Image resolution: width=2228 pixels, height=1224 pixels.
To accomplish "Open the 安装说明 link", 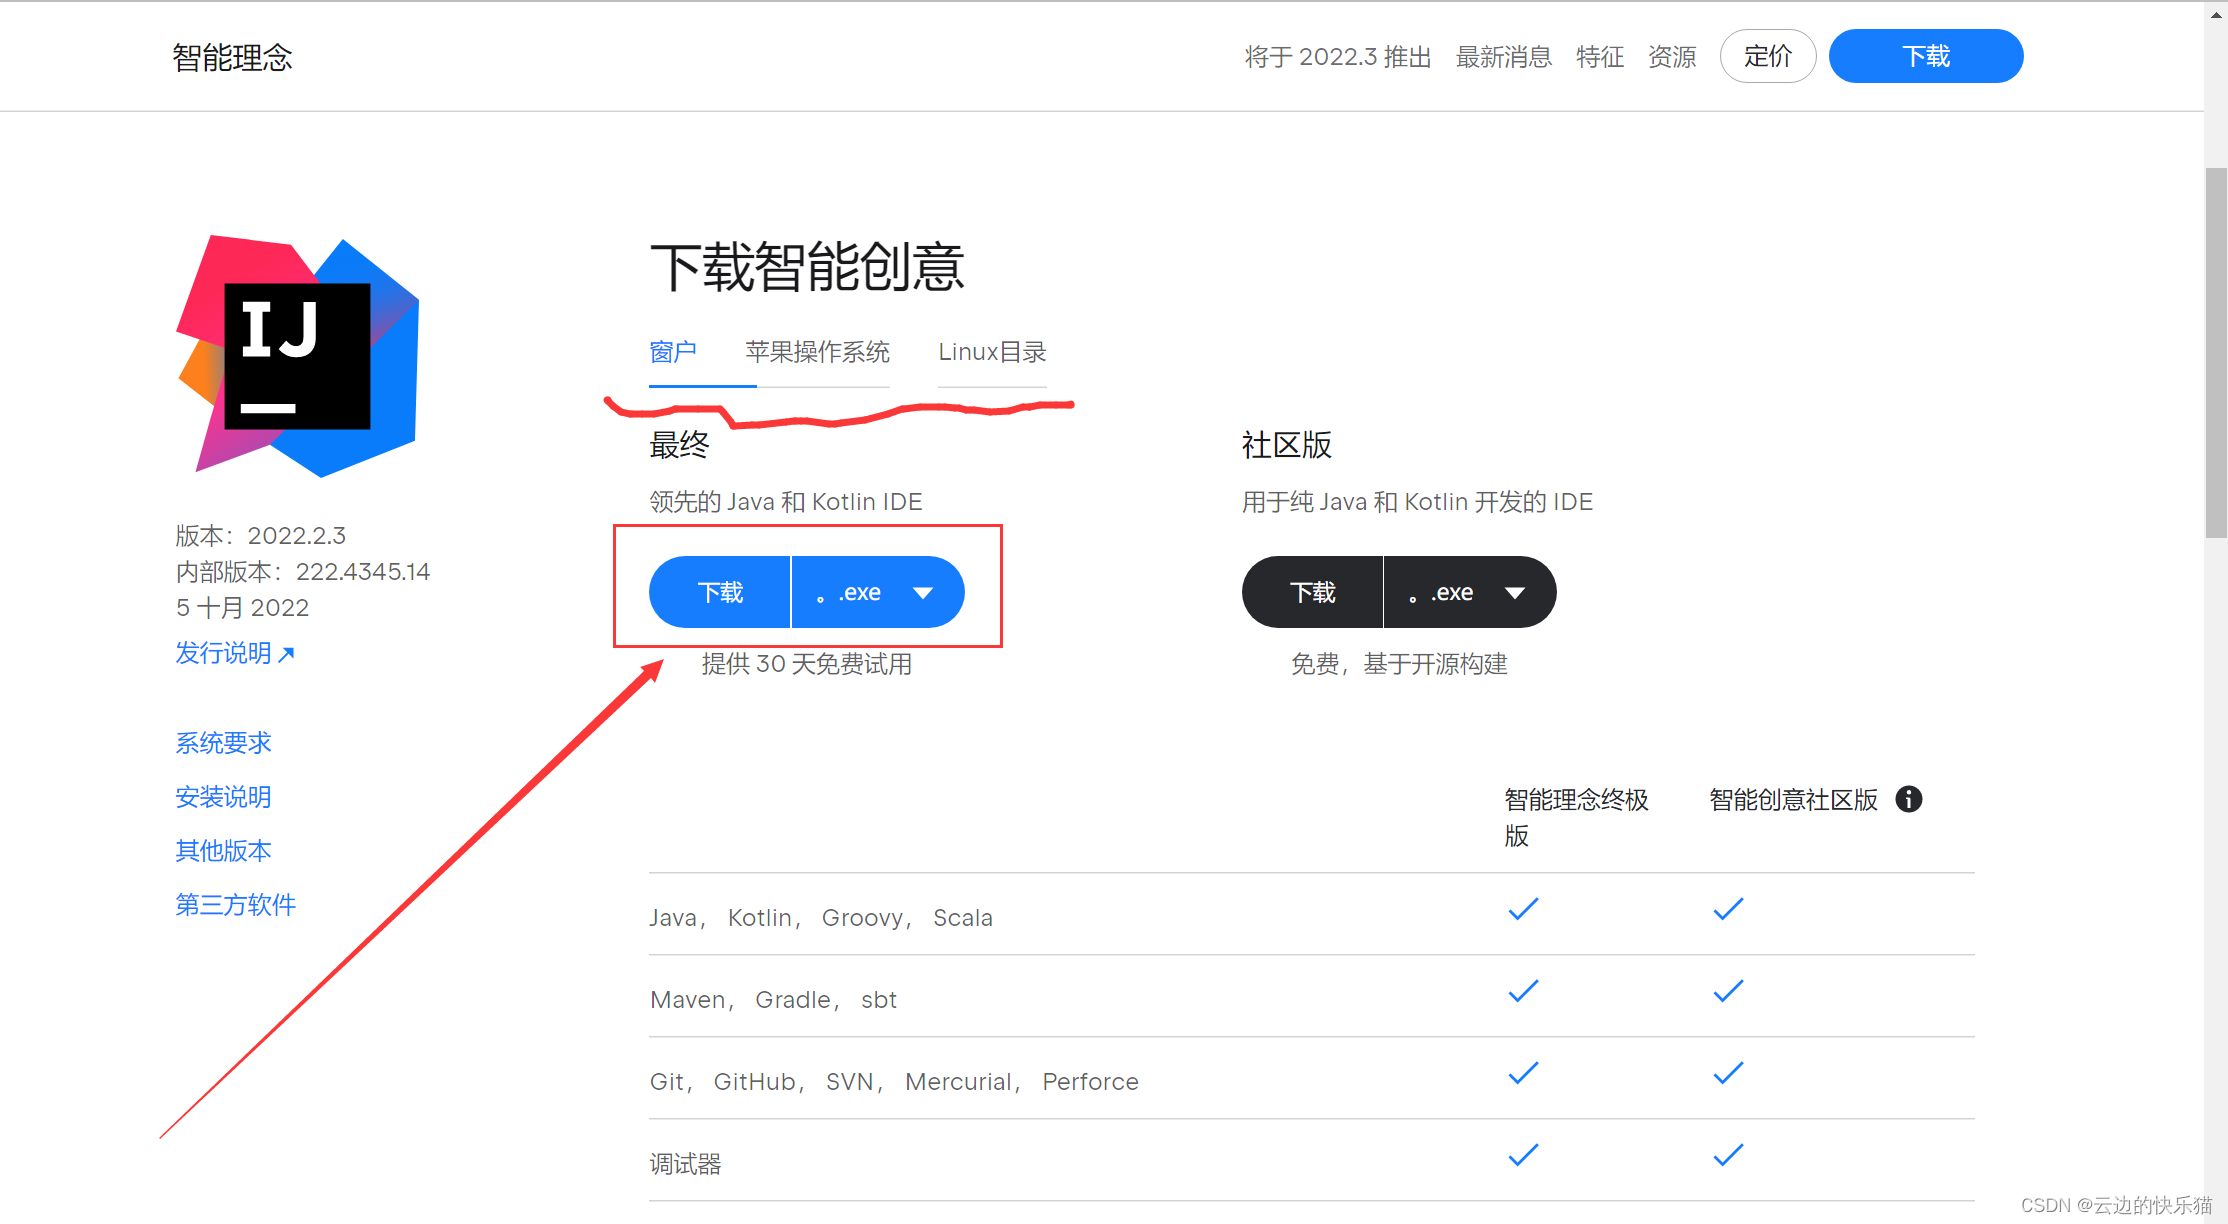I will click(223, 797).
